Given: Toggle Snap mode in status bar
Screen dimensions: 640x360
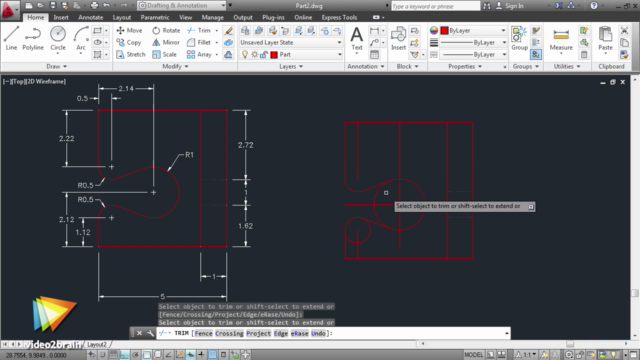Looking at the screenshot, I should [x=102, y=355].
